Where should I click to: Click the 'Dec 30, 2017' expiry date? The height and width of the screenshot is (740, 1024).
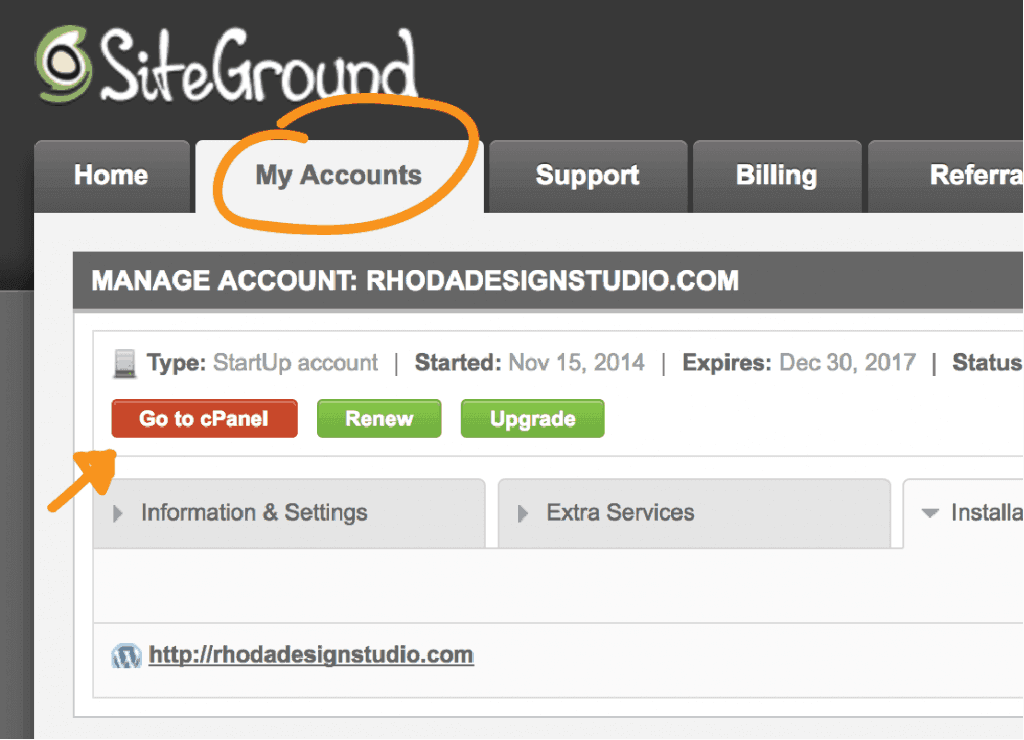(x=848, y=362)
